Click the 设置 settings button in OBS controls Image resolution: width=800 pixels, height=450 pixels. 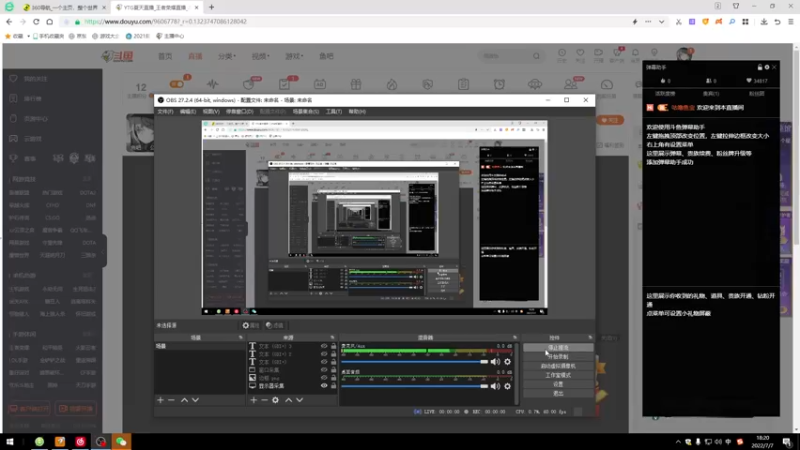pos(558,384)
